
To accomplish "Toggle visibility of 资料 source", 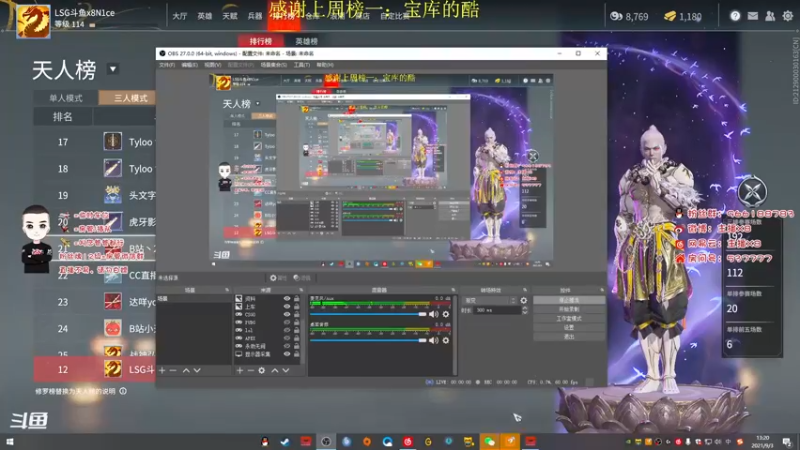I will click(x=287, y=298).
